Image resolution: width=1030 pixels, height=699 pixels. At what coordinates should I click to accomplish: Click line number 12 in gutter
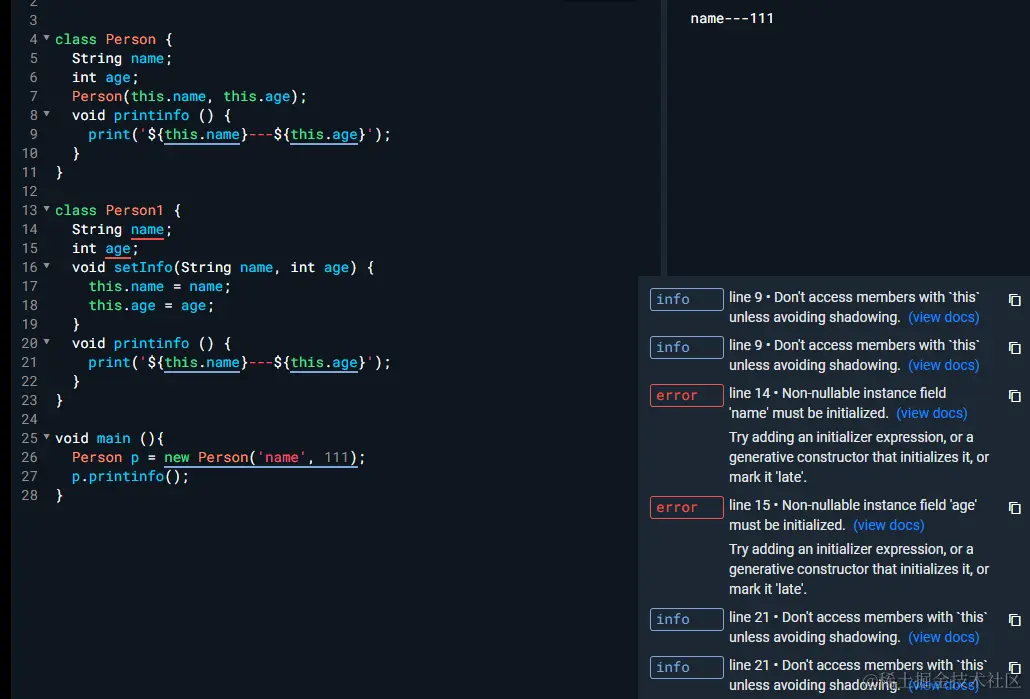tap(30, 191)
